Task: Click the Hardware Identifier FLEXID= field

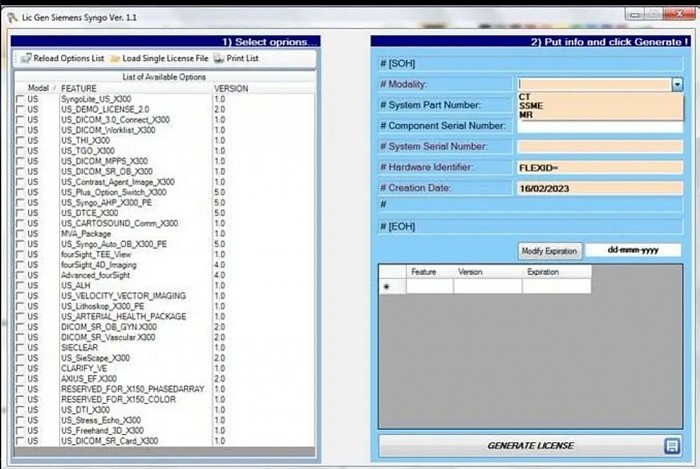Action: pyautogui.click(x=600, y=168)
